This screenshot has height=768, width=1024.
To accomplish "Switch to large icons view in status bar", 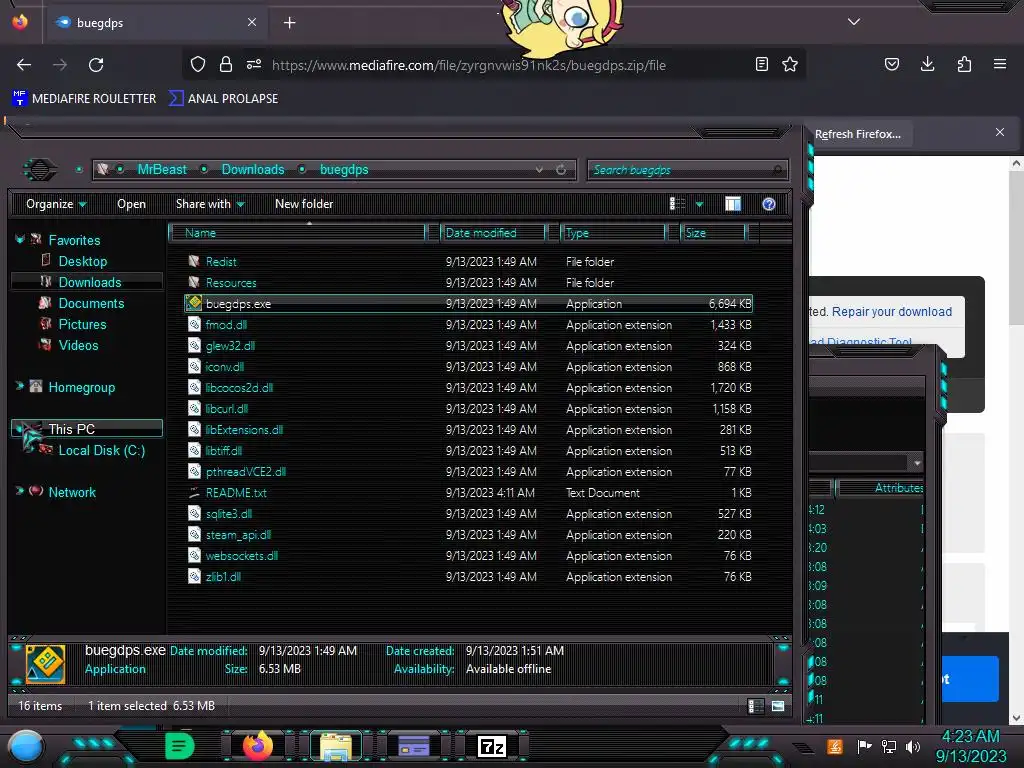I will tap(778, 706).
